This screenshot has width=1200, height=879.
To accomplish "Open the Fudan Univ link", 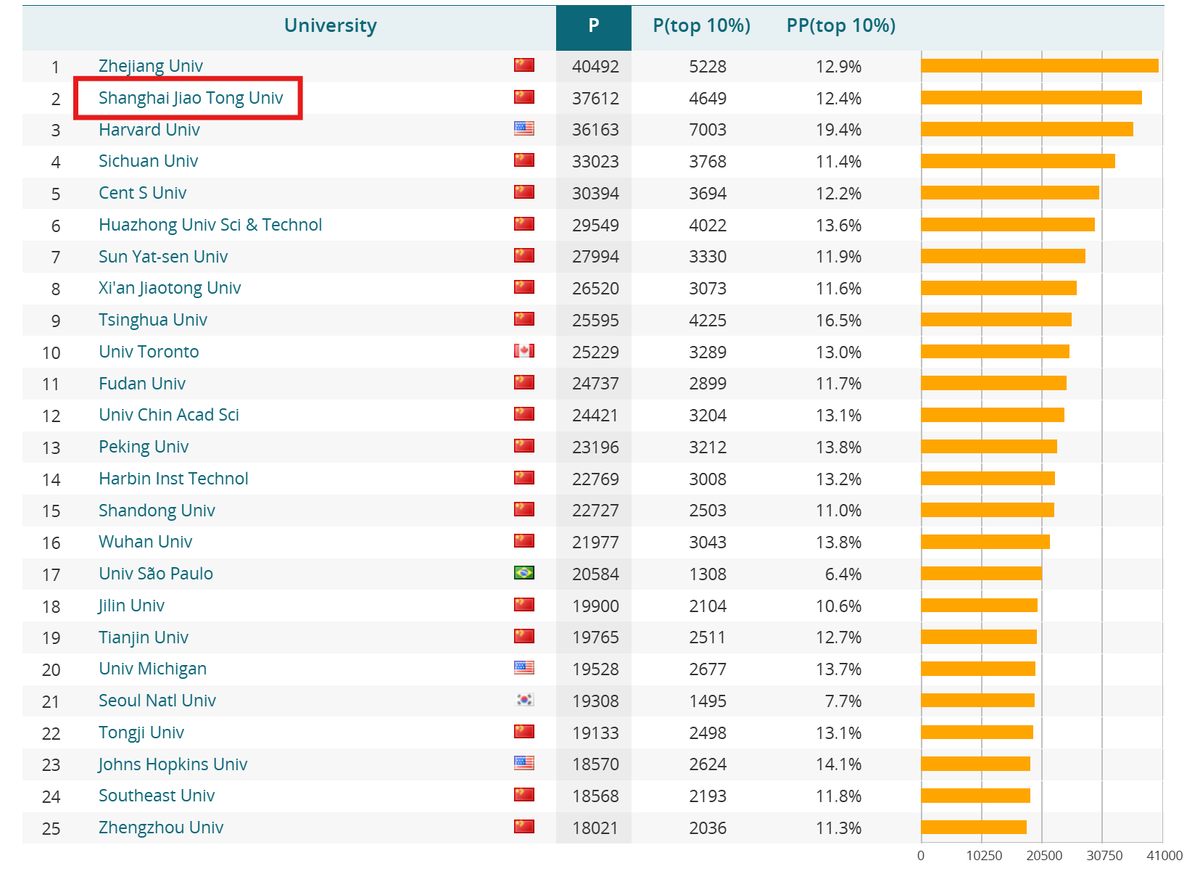I will (x=142, y=384).
